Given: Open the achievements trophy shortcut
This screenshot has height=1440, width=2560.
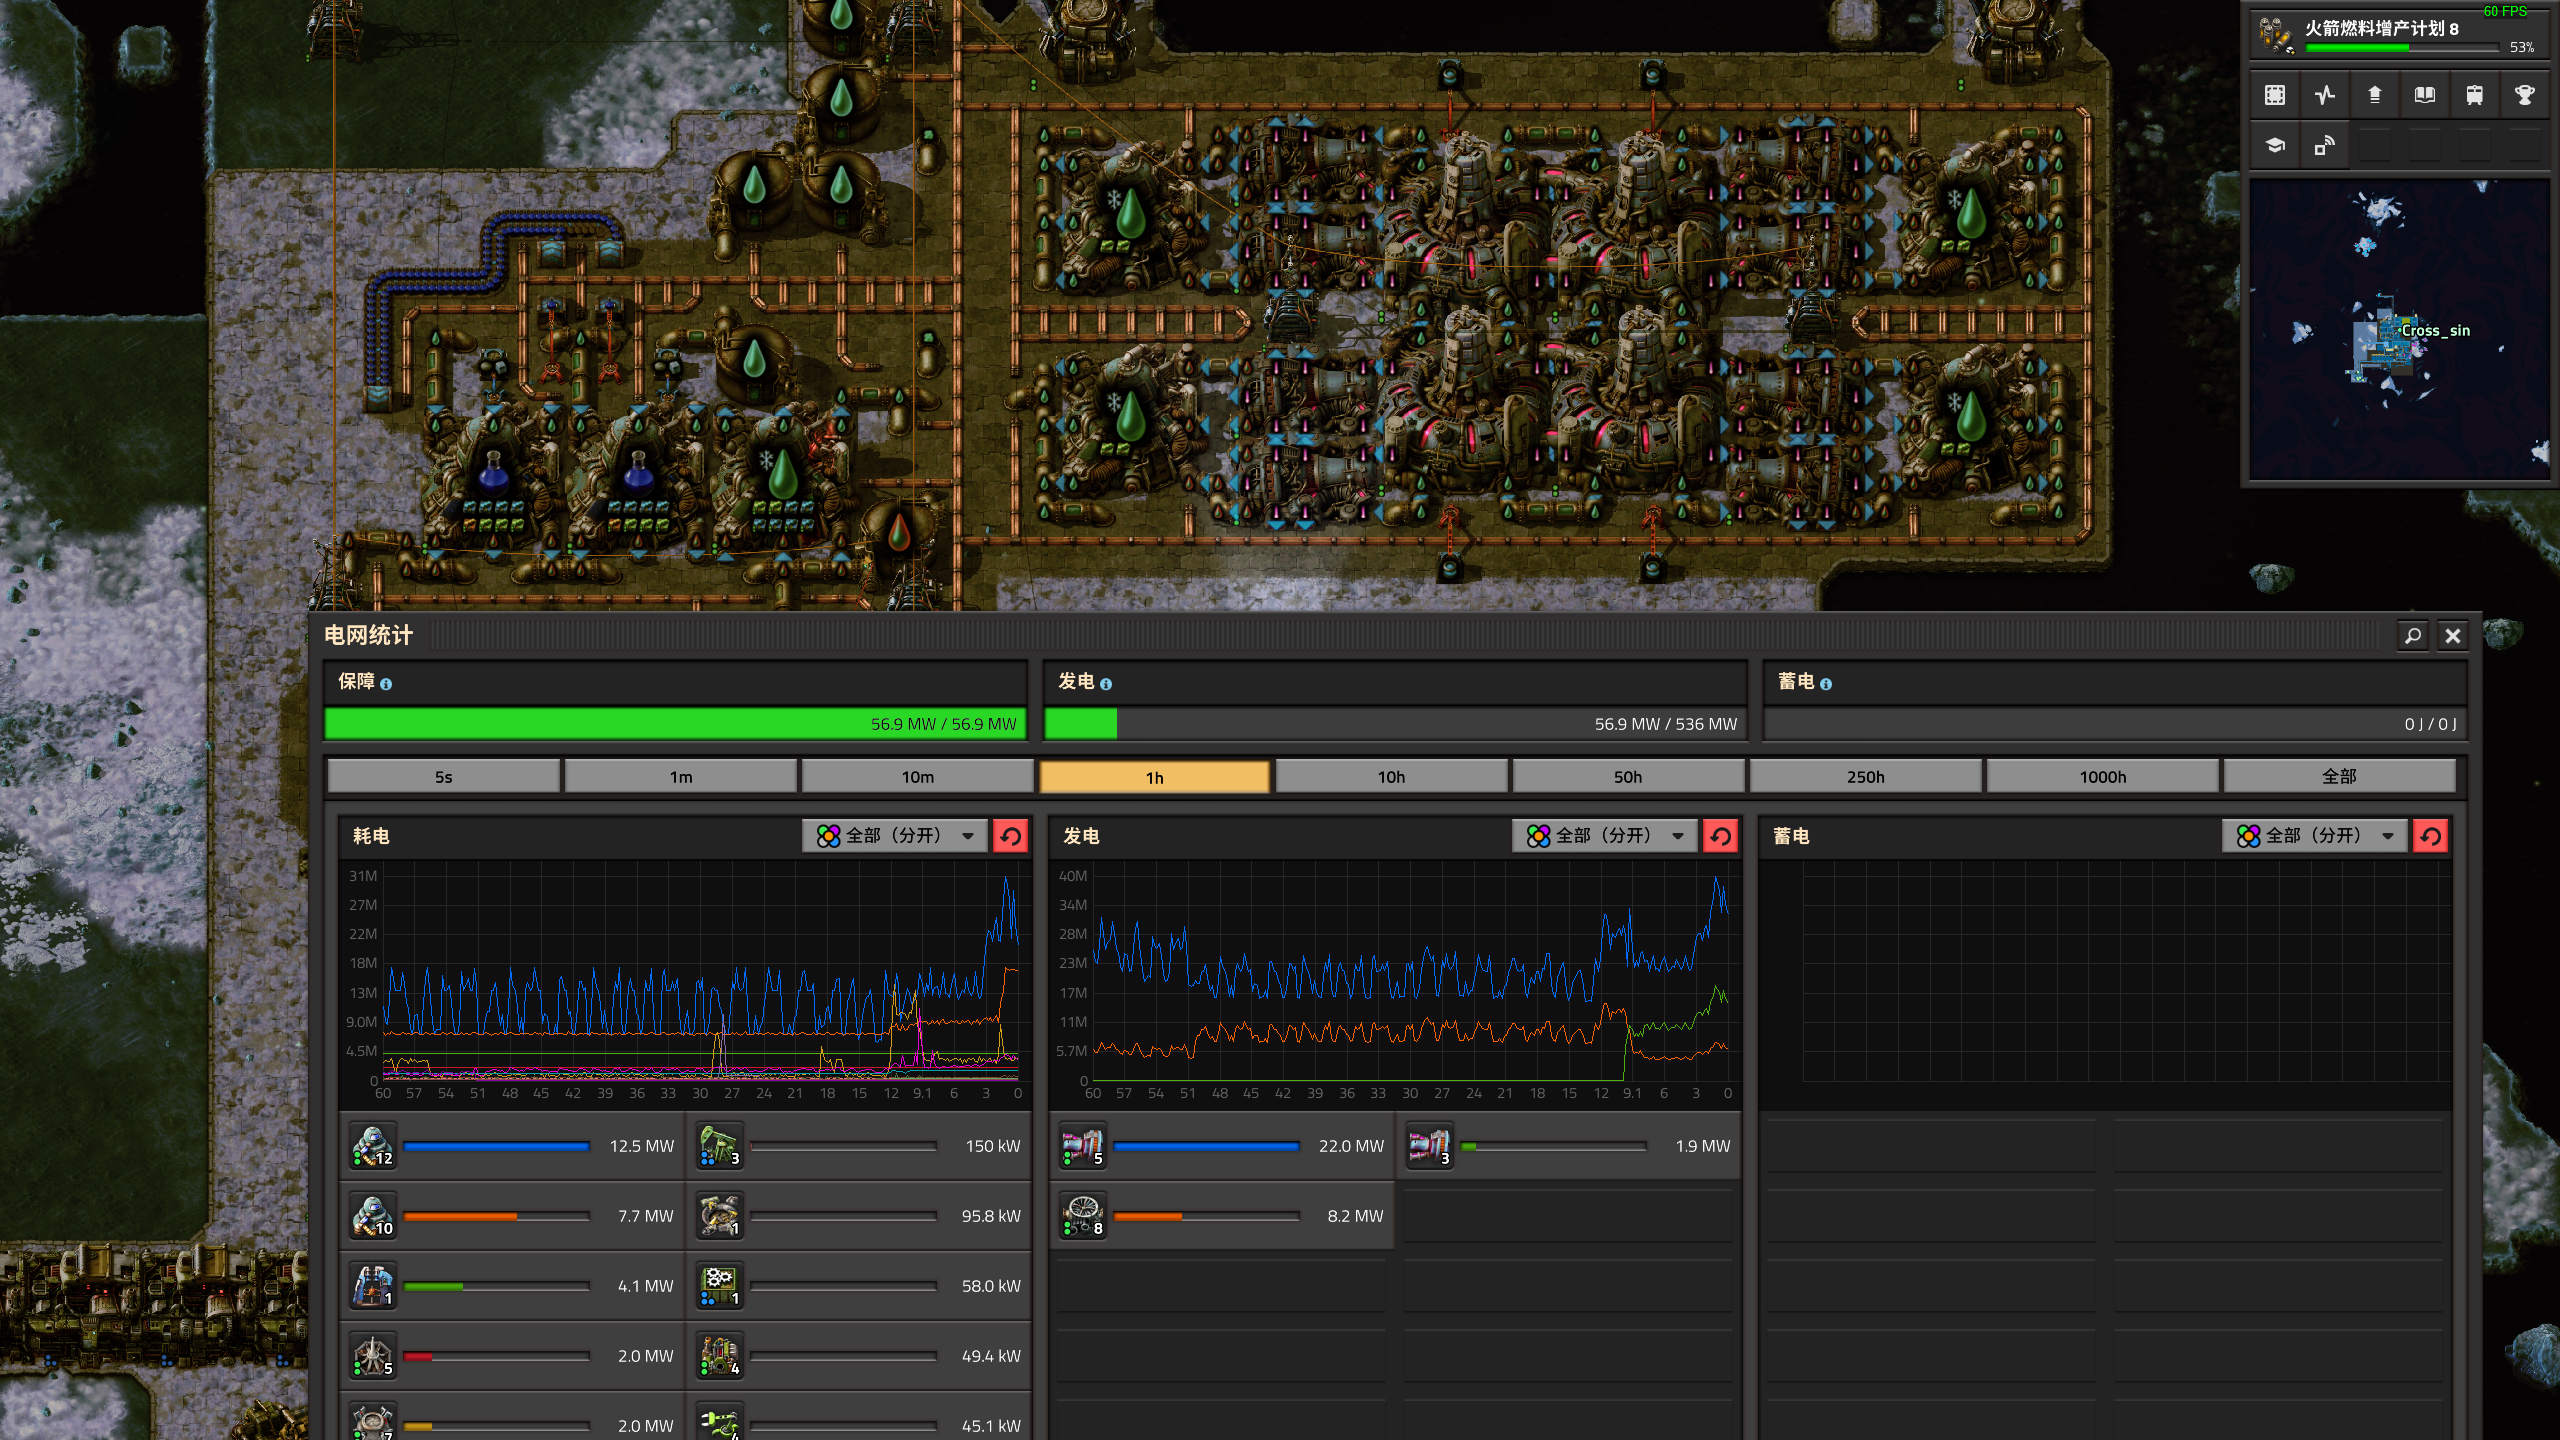Looking at the screenshot, I should point(2525,95).
